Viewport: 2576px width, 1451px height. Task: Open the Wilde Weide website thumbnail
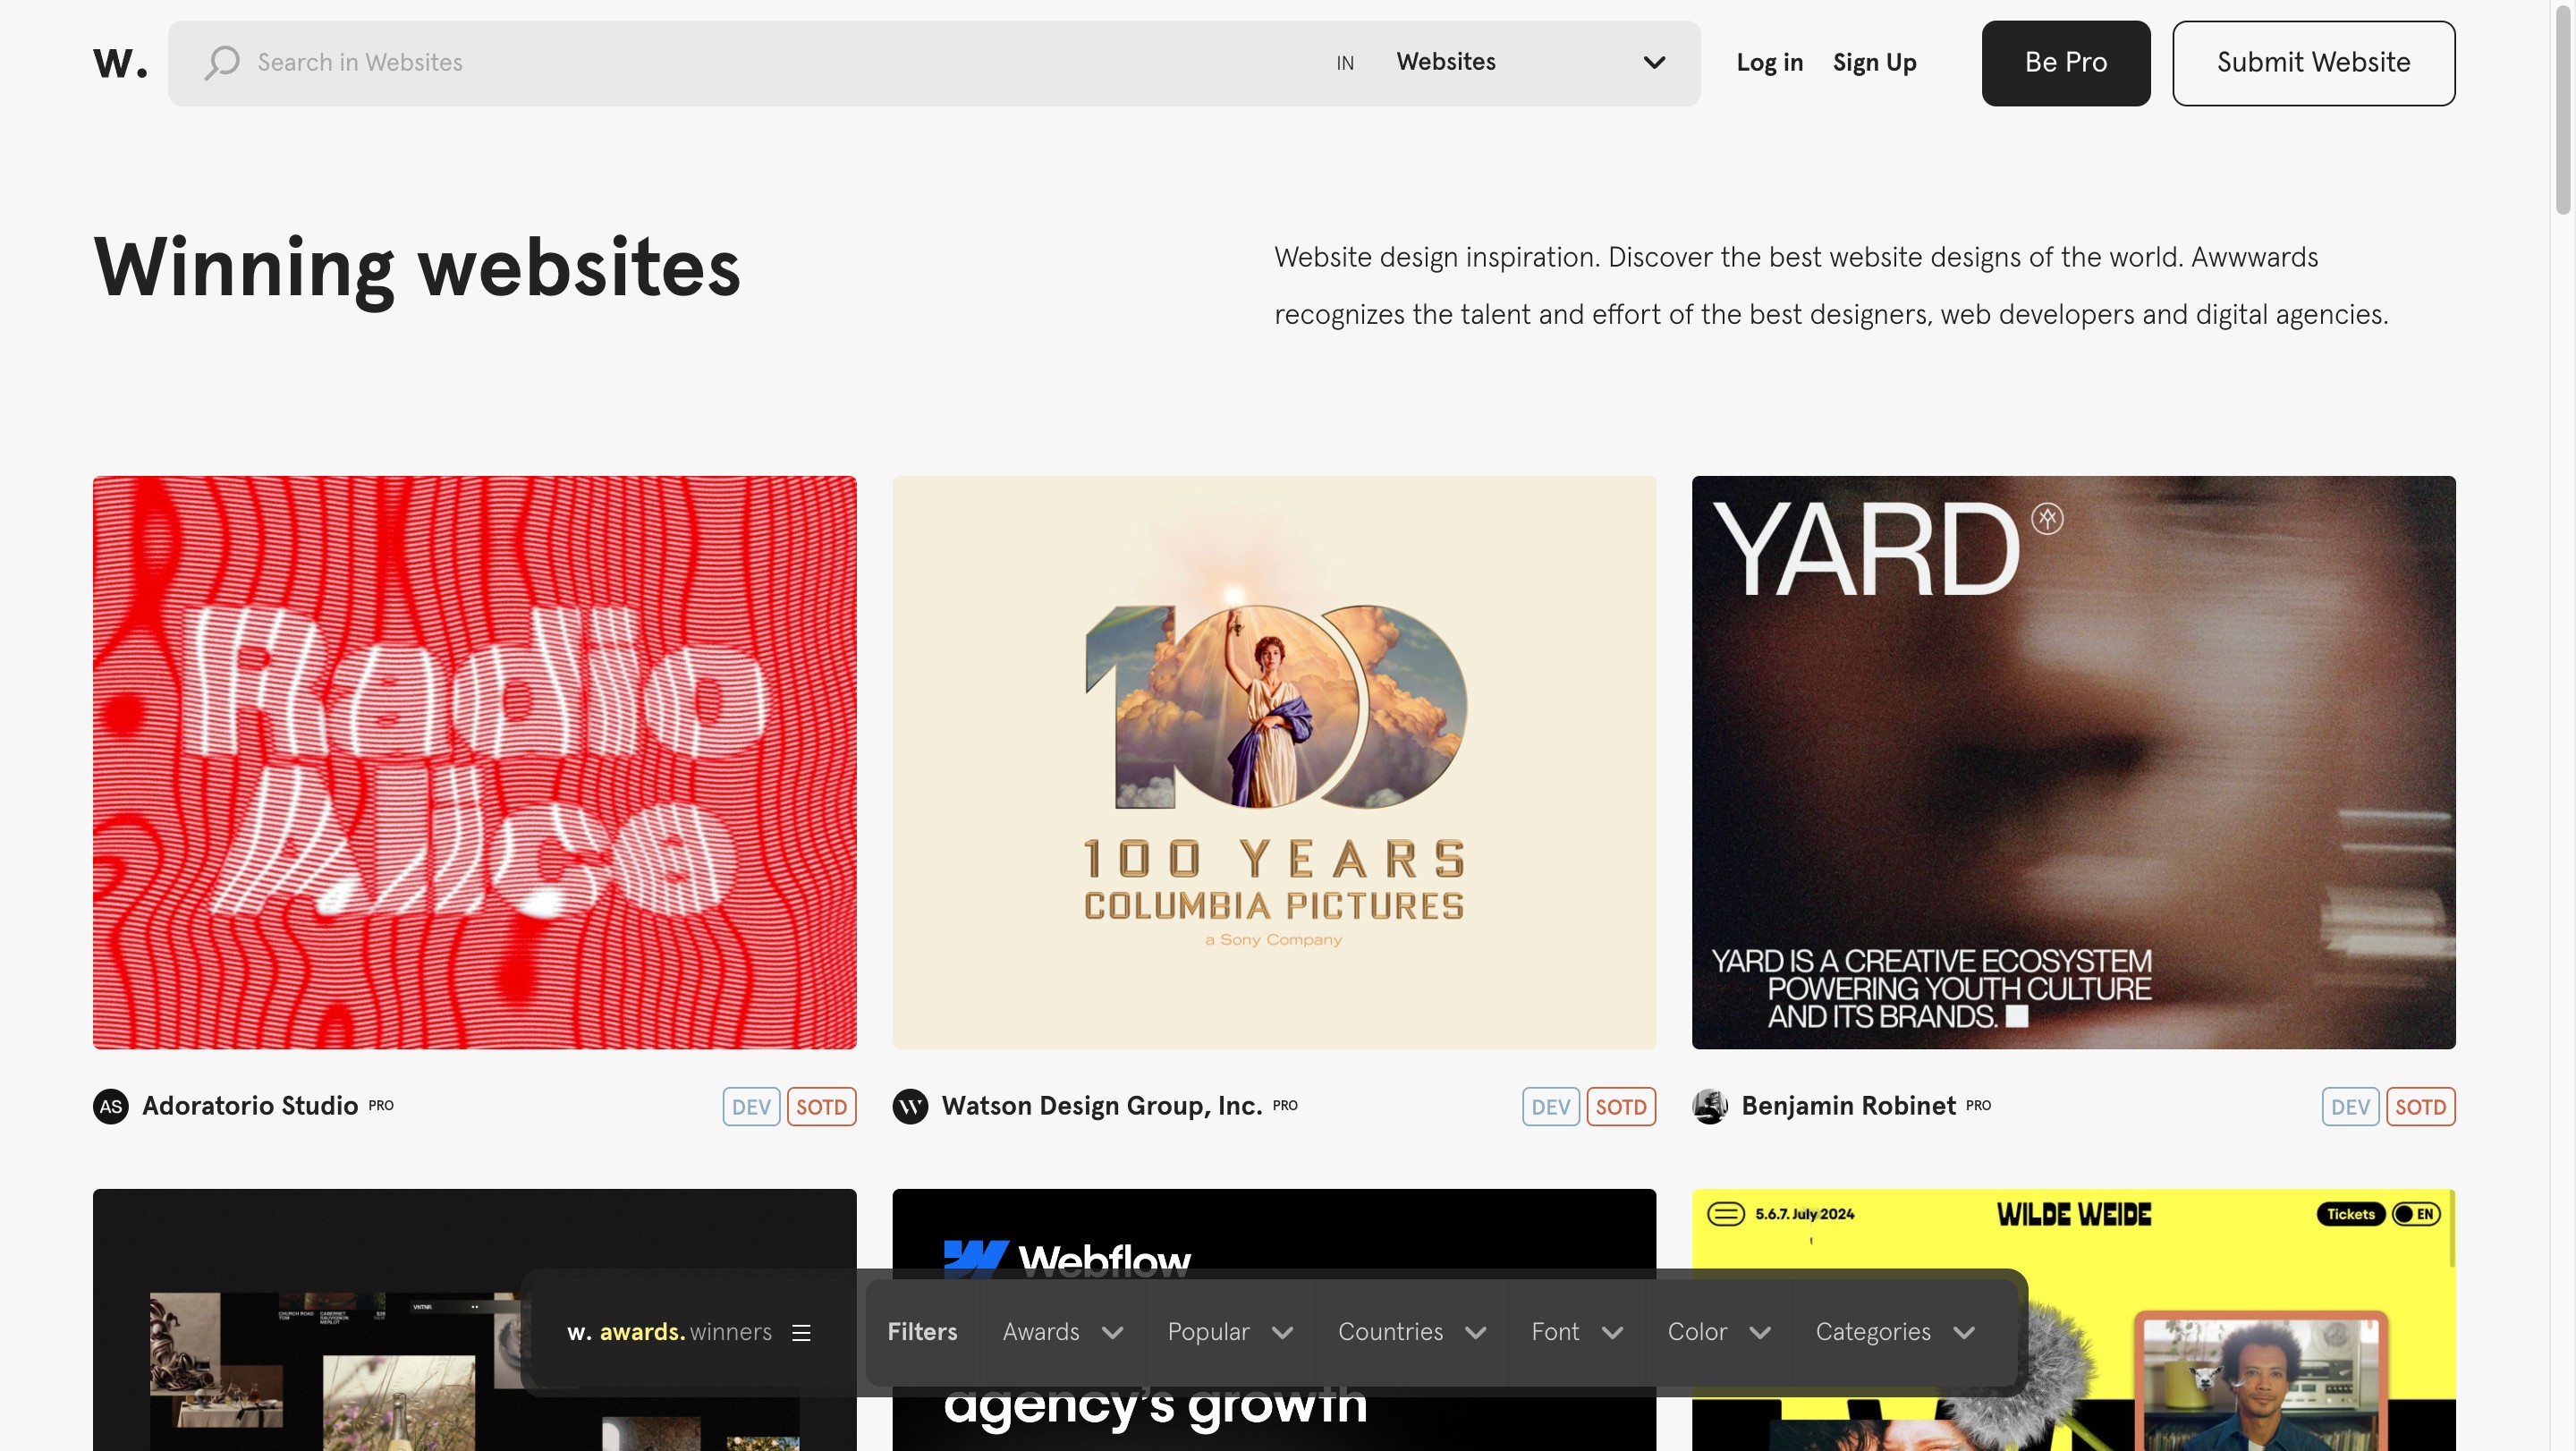[2073, 1320]
